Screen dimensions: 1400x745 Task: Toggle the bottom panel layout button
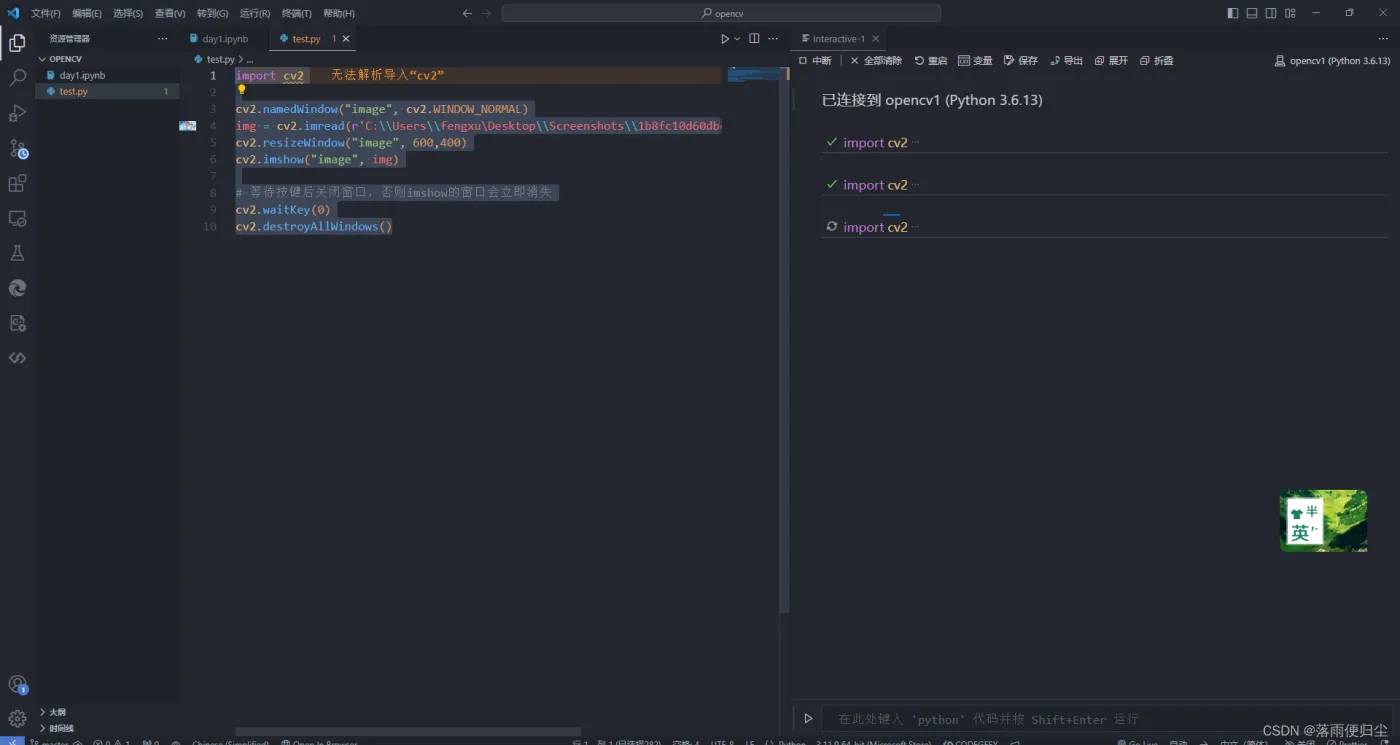tap(1251, 13)
